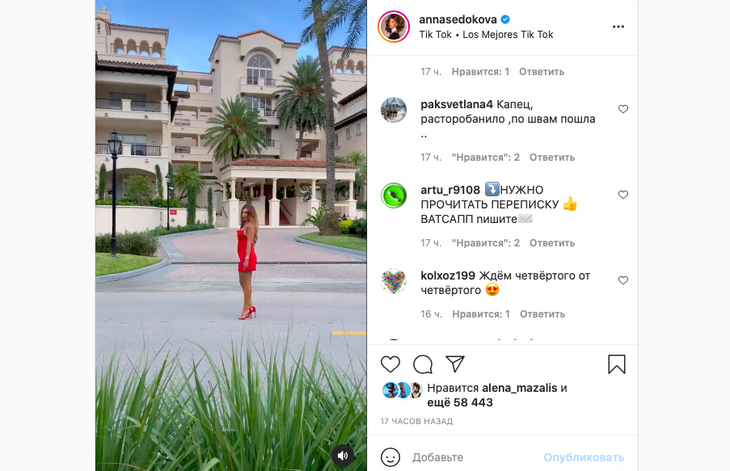Open alena_mazalis profile from likes line
Image resolution: width=730 pixels, height=471 pixels.
click(520, 388)
